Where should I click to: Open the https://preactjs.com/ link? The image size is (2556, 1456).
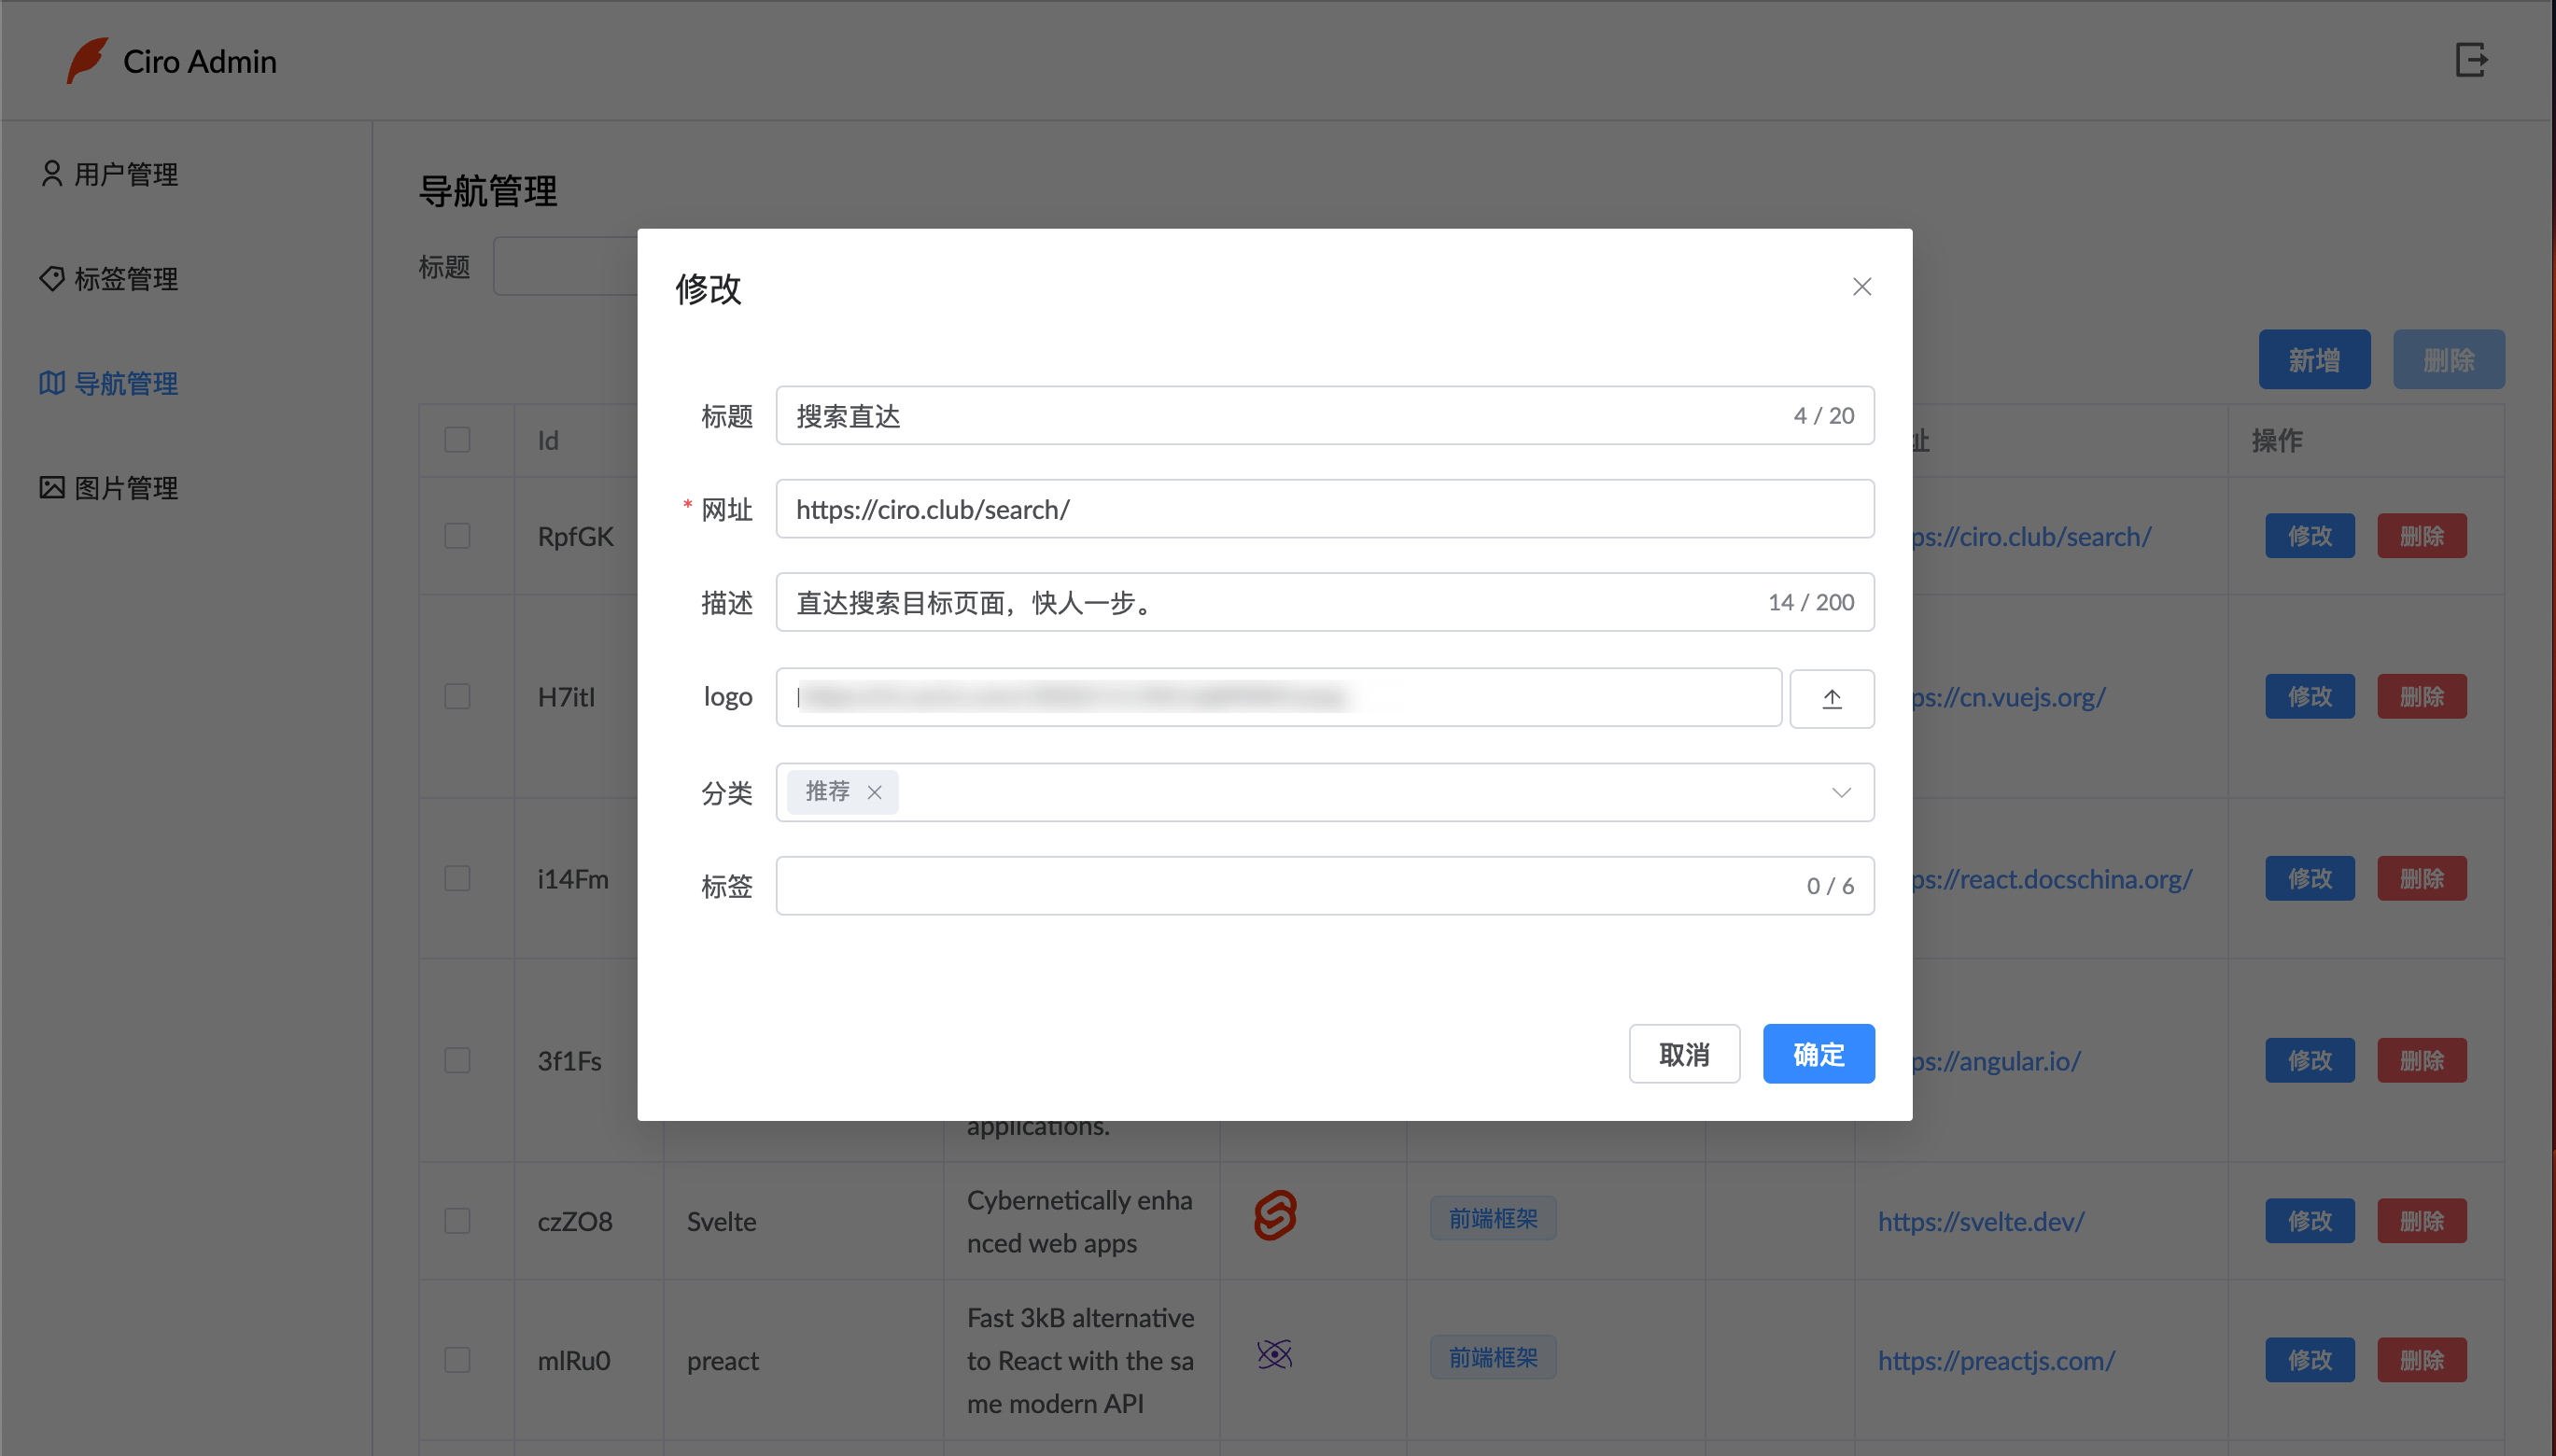coord(1996,1360)
